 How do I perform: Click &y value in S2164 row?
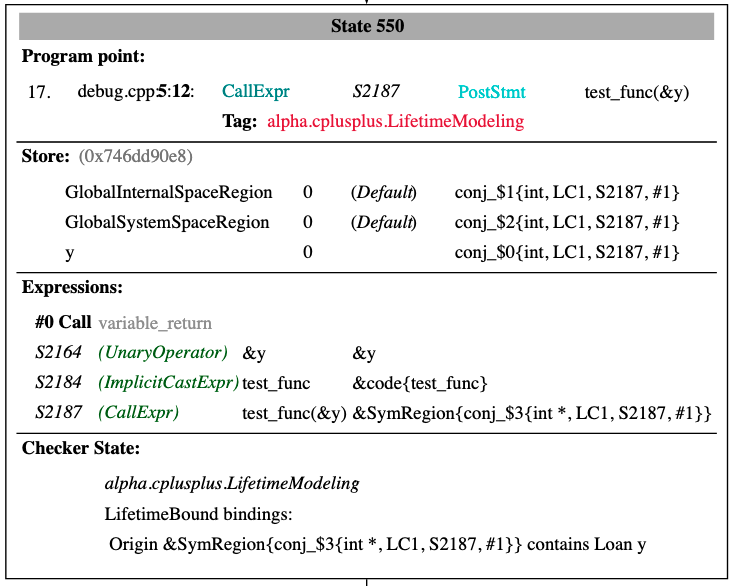point(364,353)
